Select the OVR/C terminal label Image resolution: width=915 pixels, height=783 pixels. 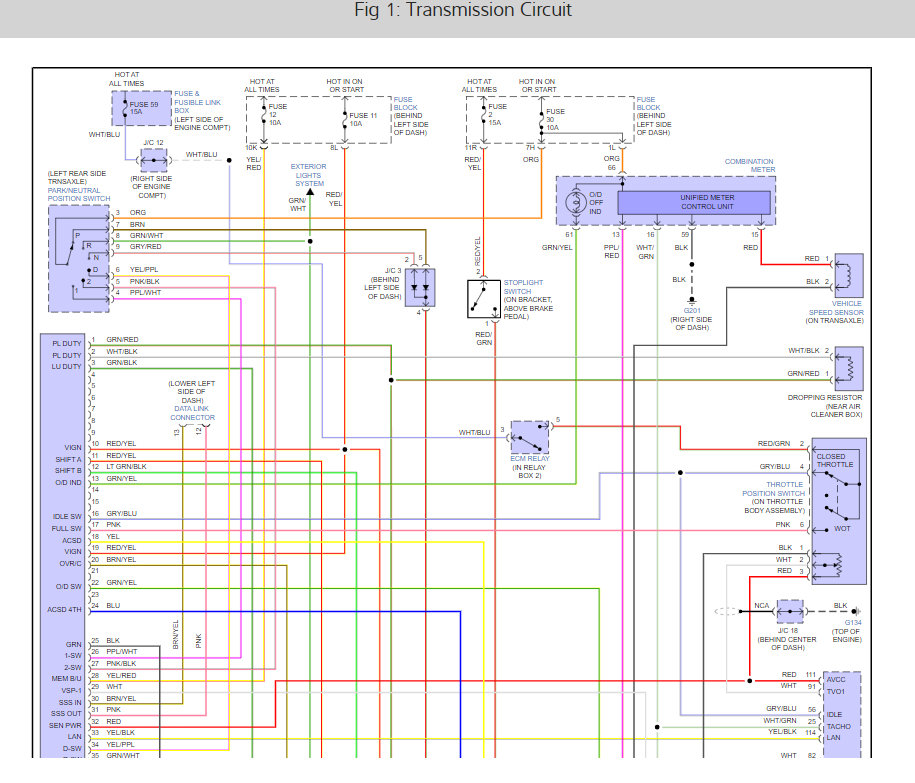[x=71, y=564]
